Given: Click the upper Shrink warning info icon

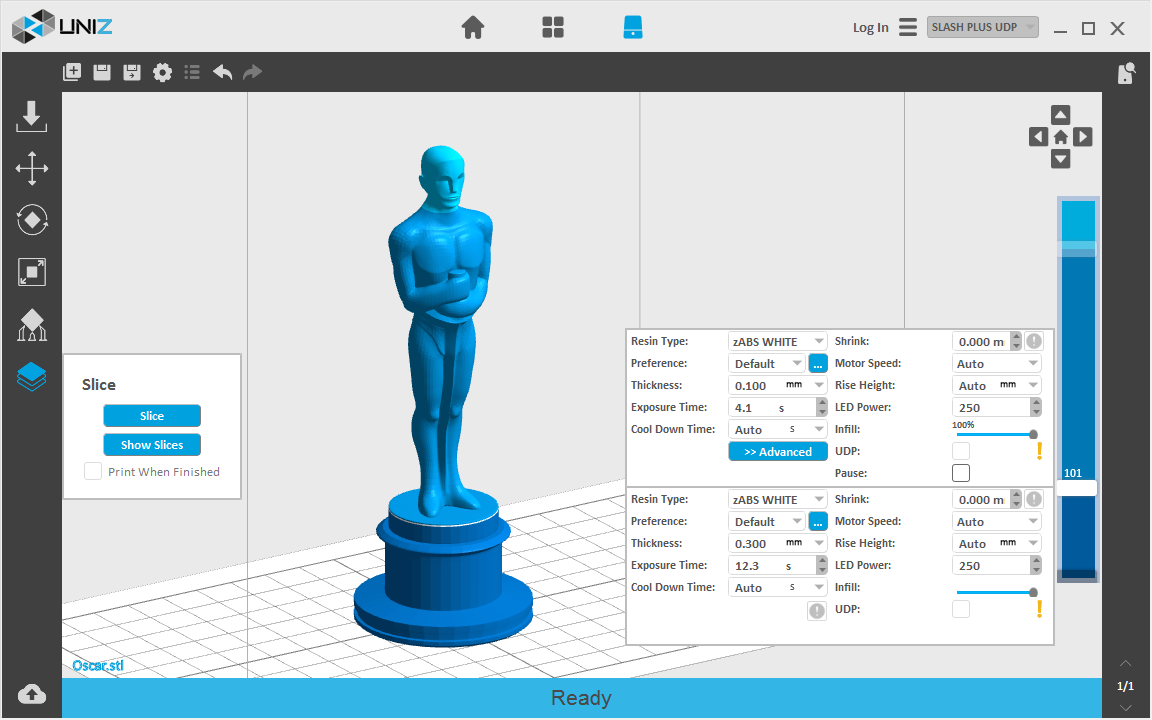Looking at the screenshot, I should click(1034, 341).
